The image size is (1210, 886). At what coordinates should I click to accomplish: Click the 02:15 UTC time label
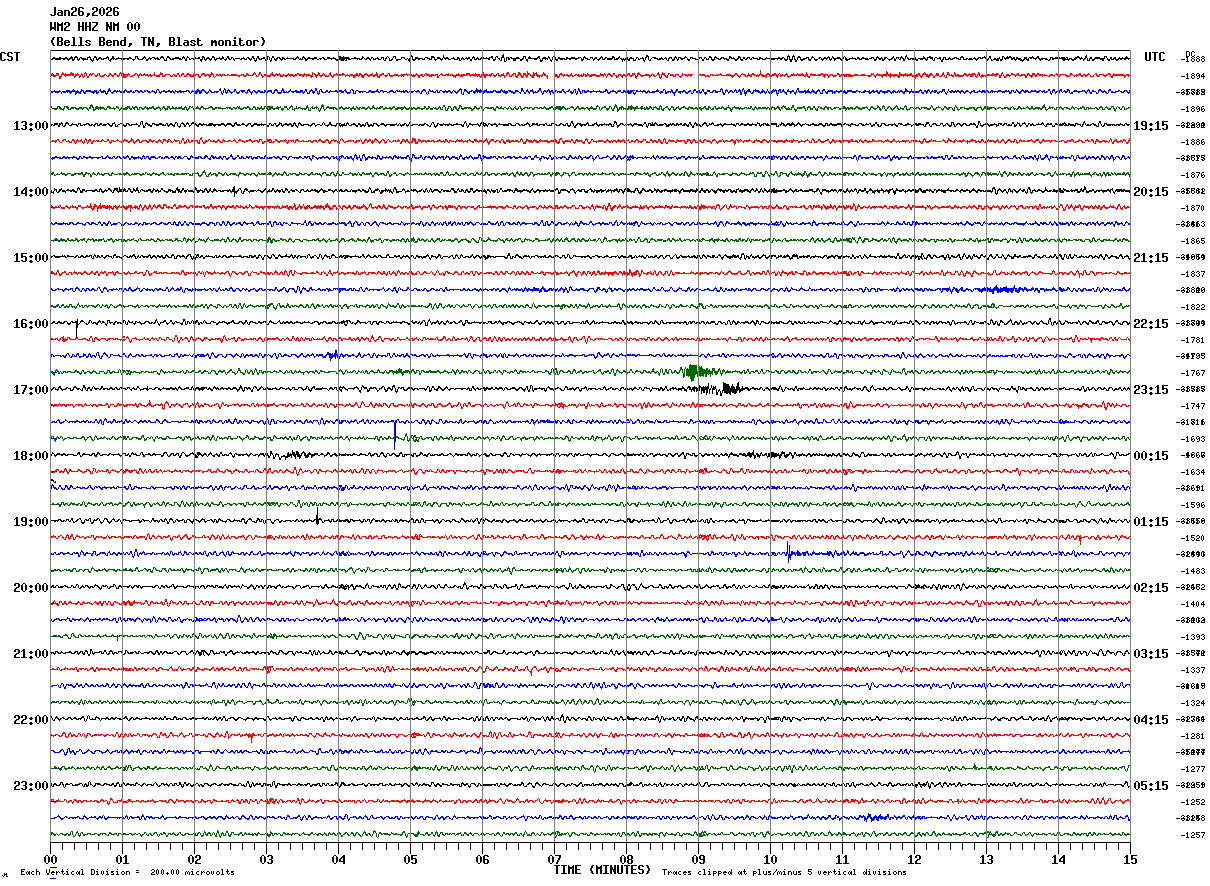[x=1151, y=588]
